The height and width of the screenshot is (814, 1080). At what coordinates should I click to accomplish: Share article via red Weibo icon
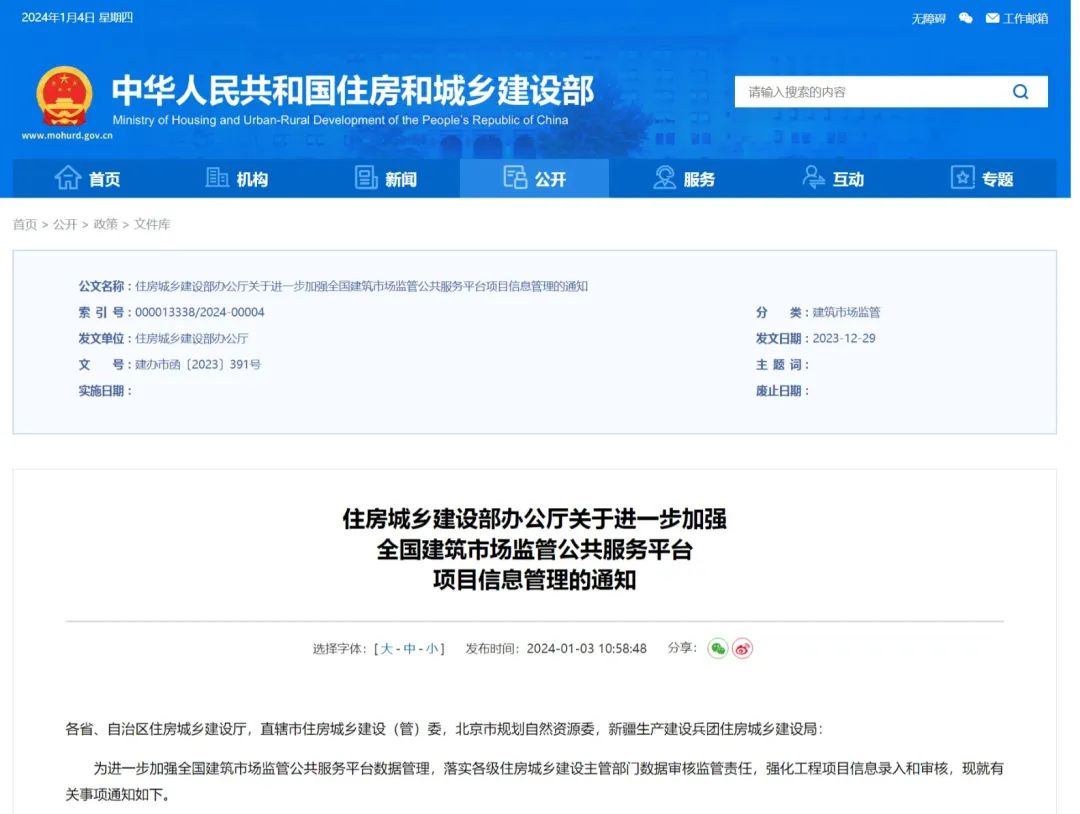point(742,648)
